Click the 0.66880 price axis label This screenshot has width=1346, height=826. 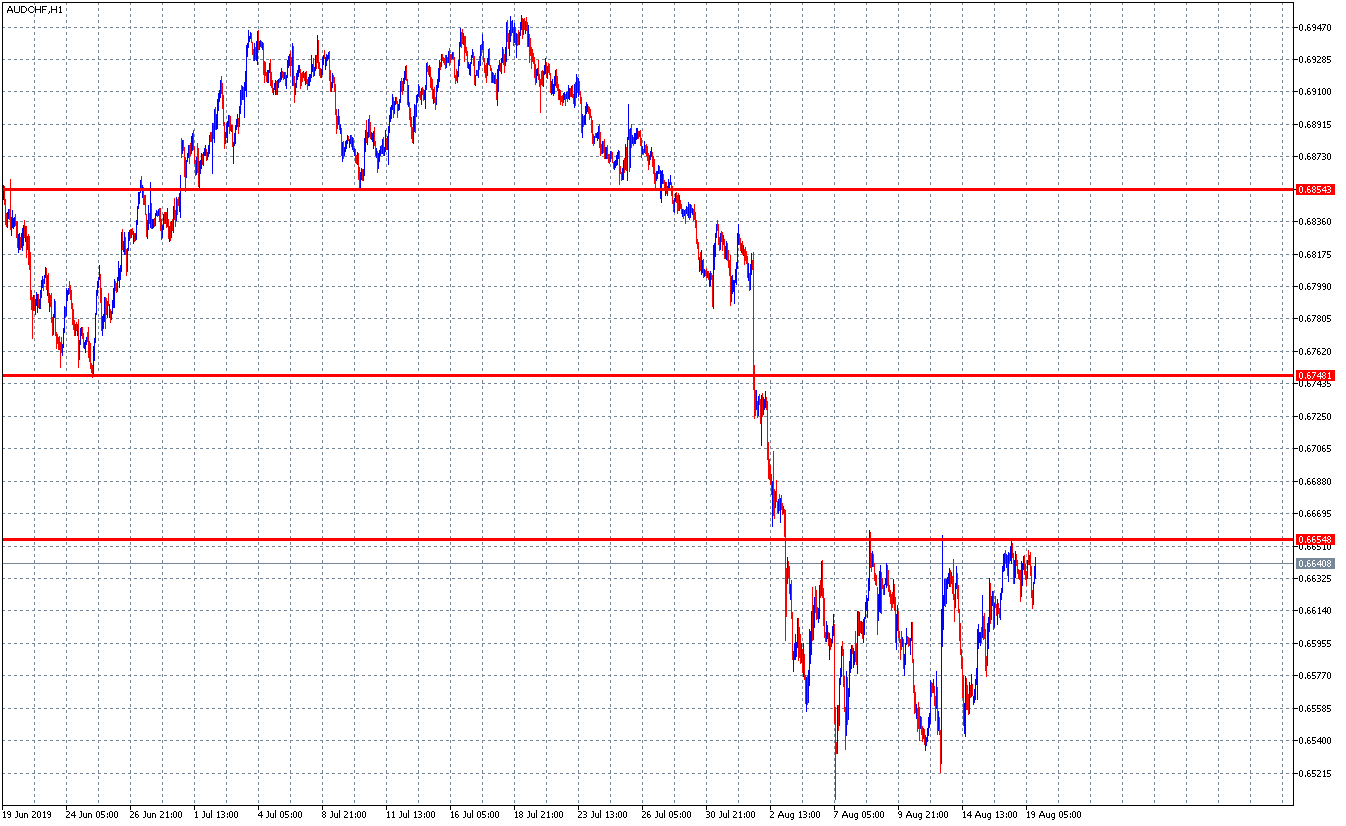(x=1315, y=482)
